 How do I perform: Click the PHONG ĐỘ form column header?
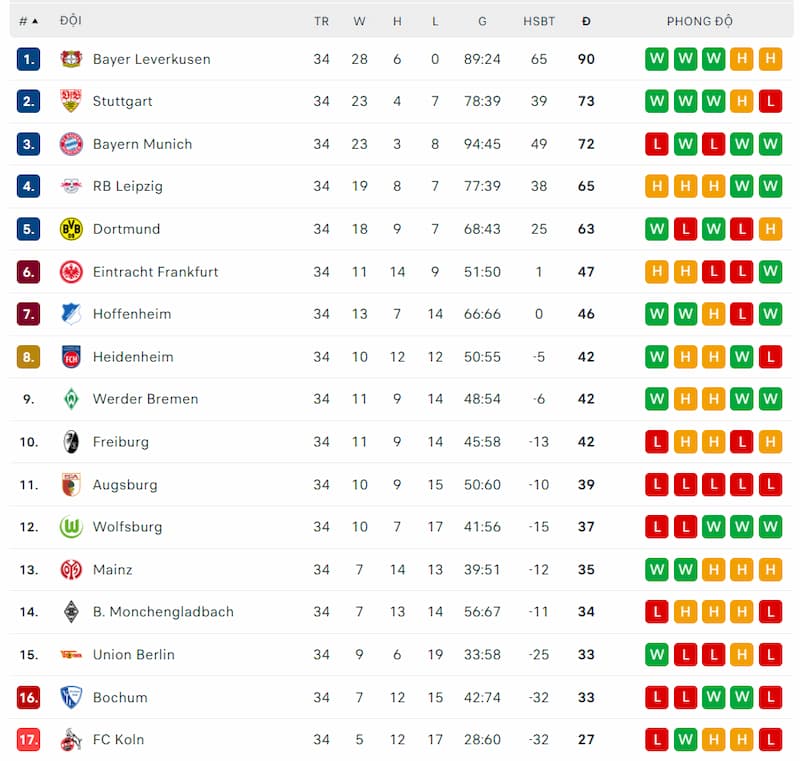(x=699, y=21)
